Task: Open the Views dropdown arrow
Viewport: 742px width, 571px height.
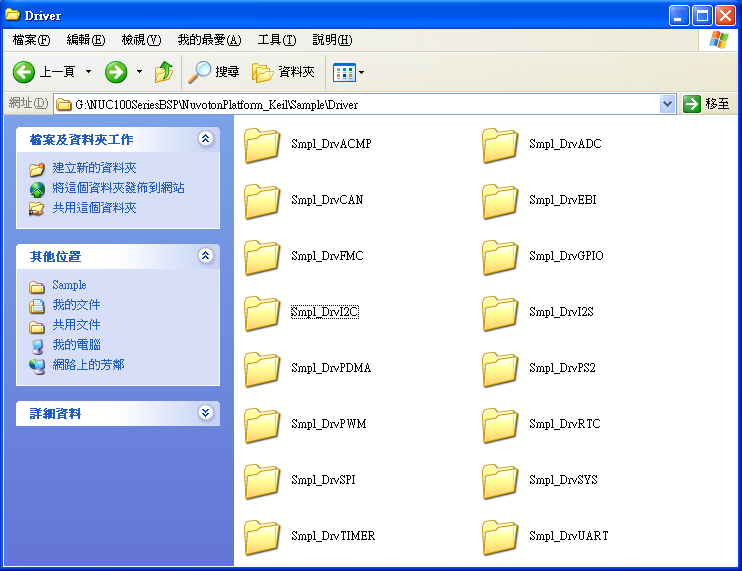Action: point(362,72)
